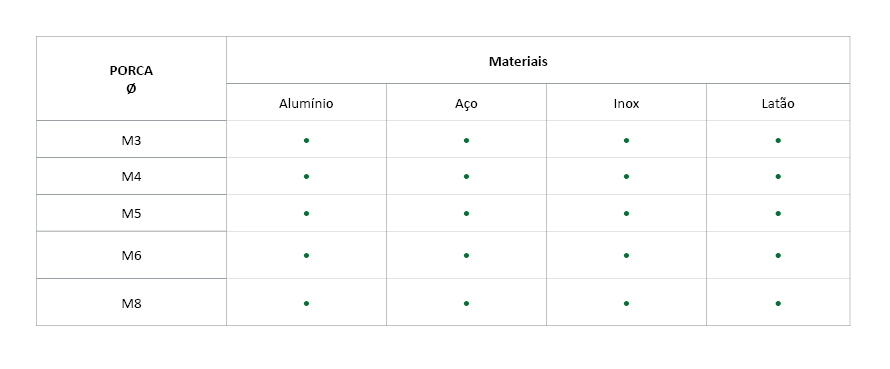
Task: Click the green dot for M8 Alumínio
Action: click(307, 304)
